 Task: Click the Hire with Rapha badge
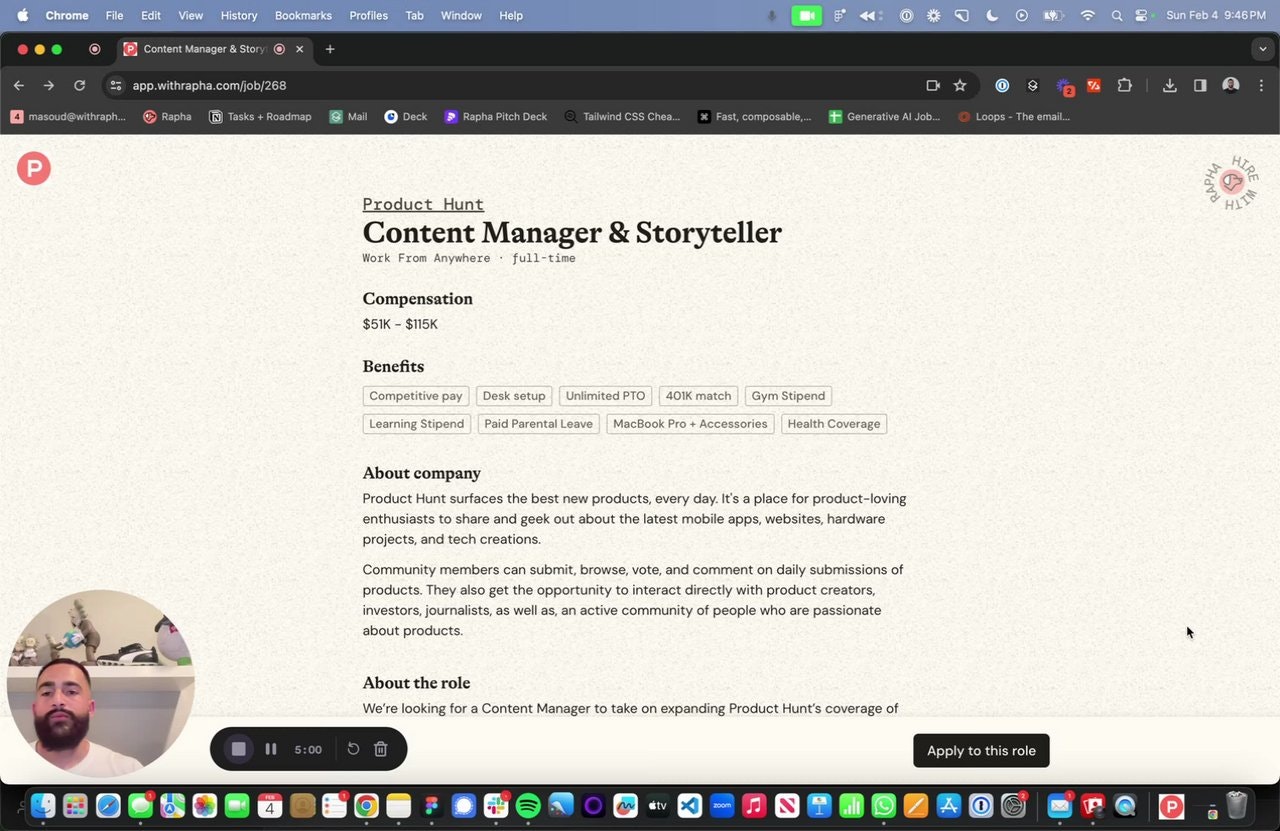pyautogui.click(x=1230, y=182)
